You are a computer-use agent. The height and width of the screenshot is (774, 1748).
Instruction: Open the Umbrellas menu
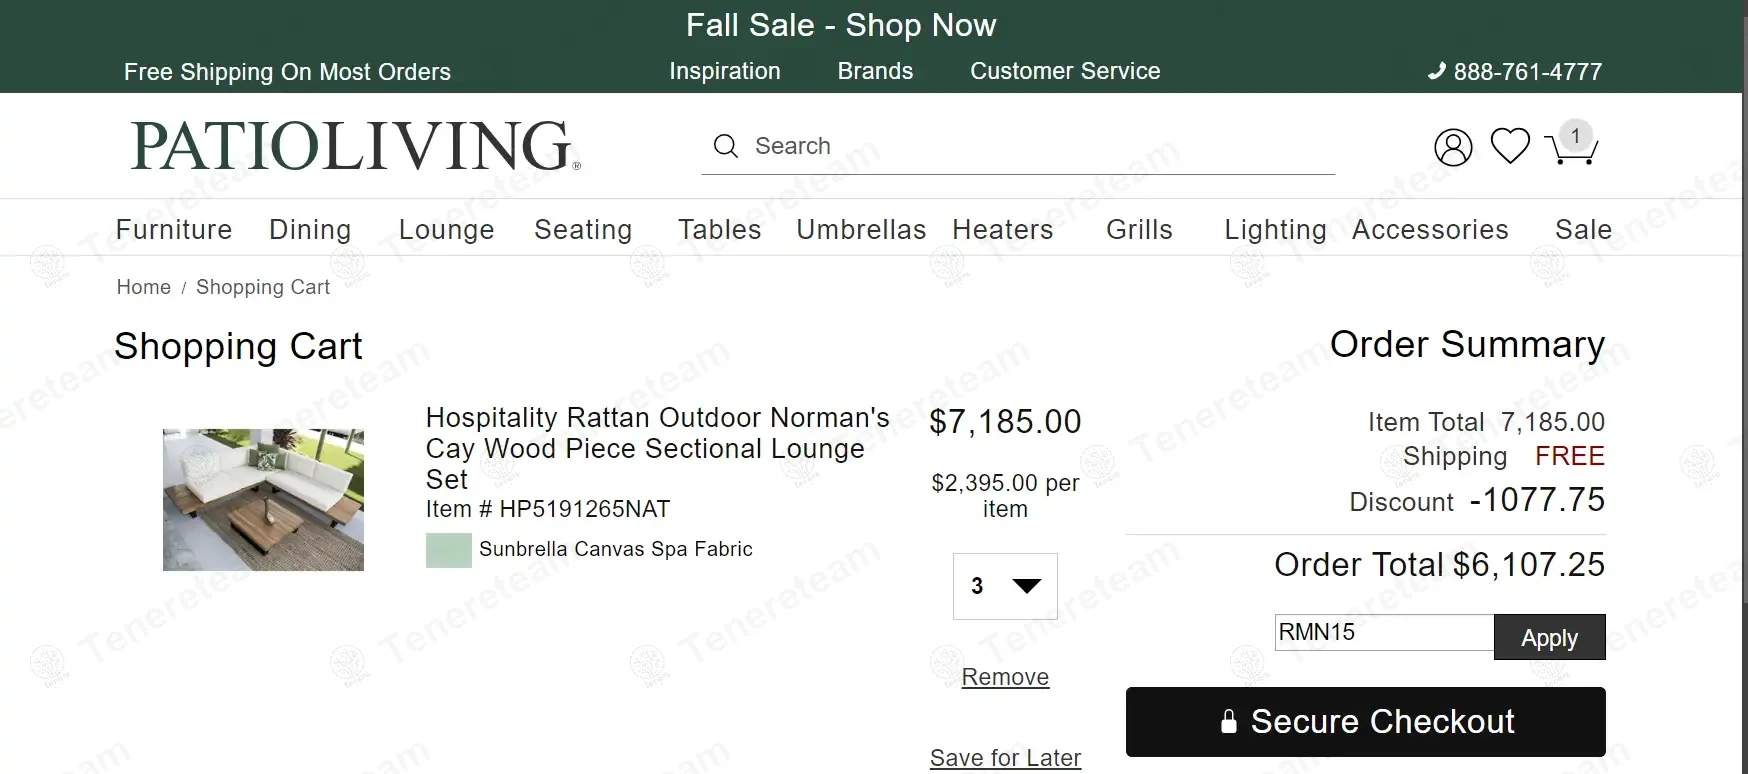pos(861,230)
